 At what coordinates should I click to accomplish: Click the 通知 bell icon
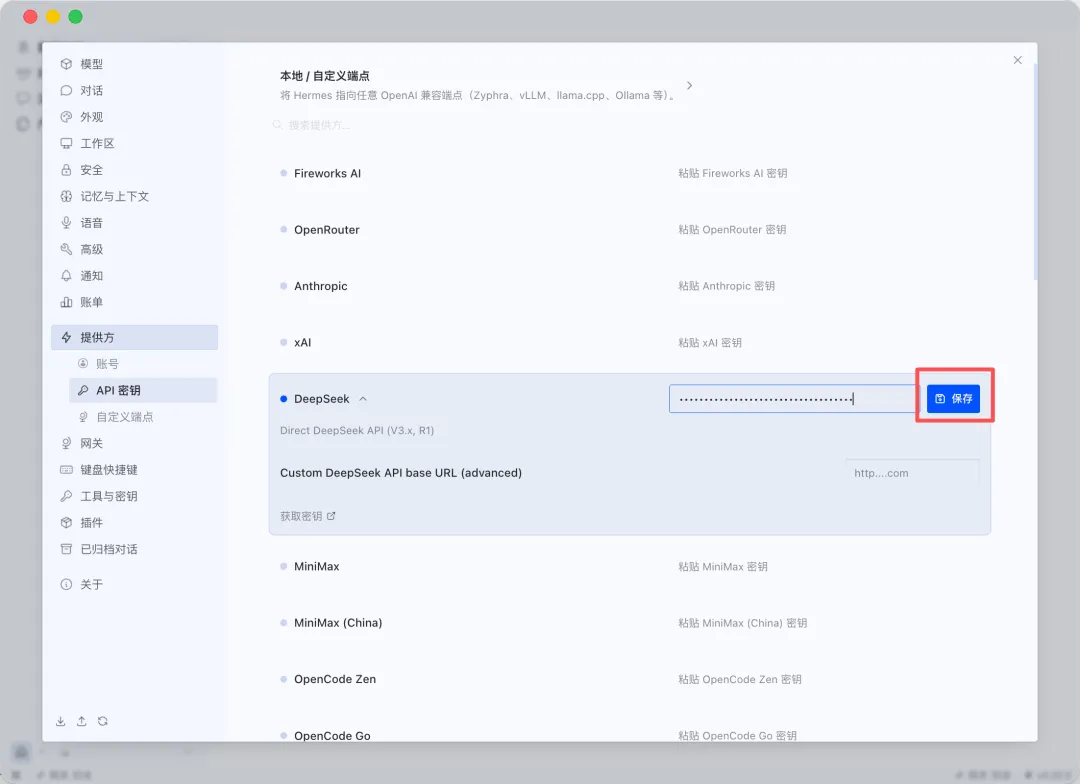tap(66, 276)
